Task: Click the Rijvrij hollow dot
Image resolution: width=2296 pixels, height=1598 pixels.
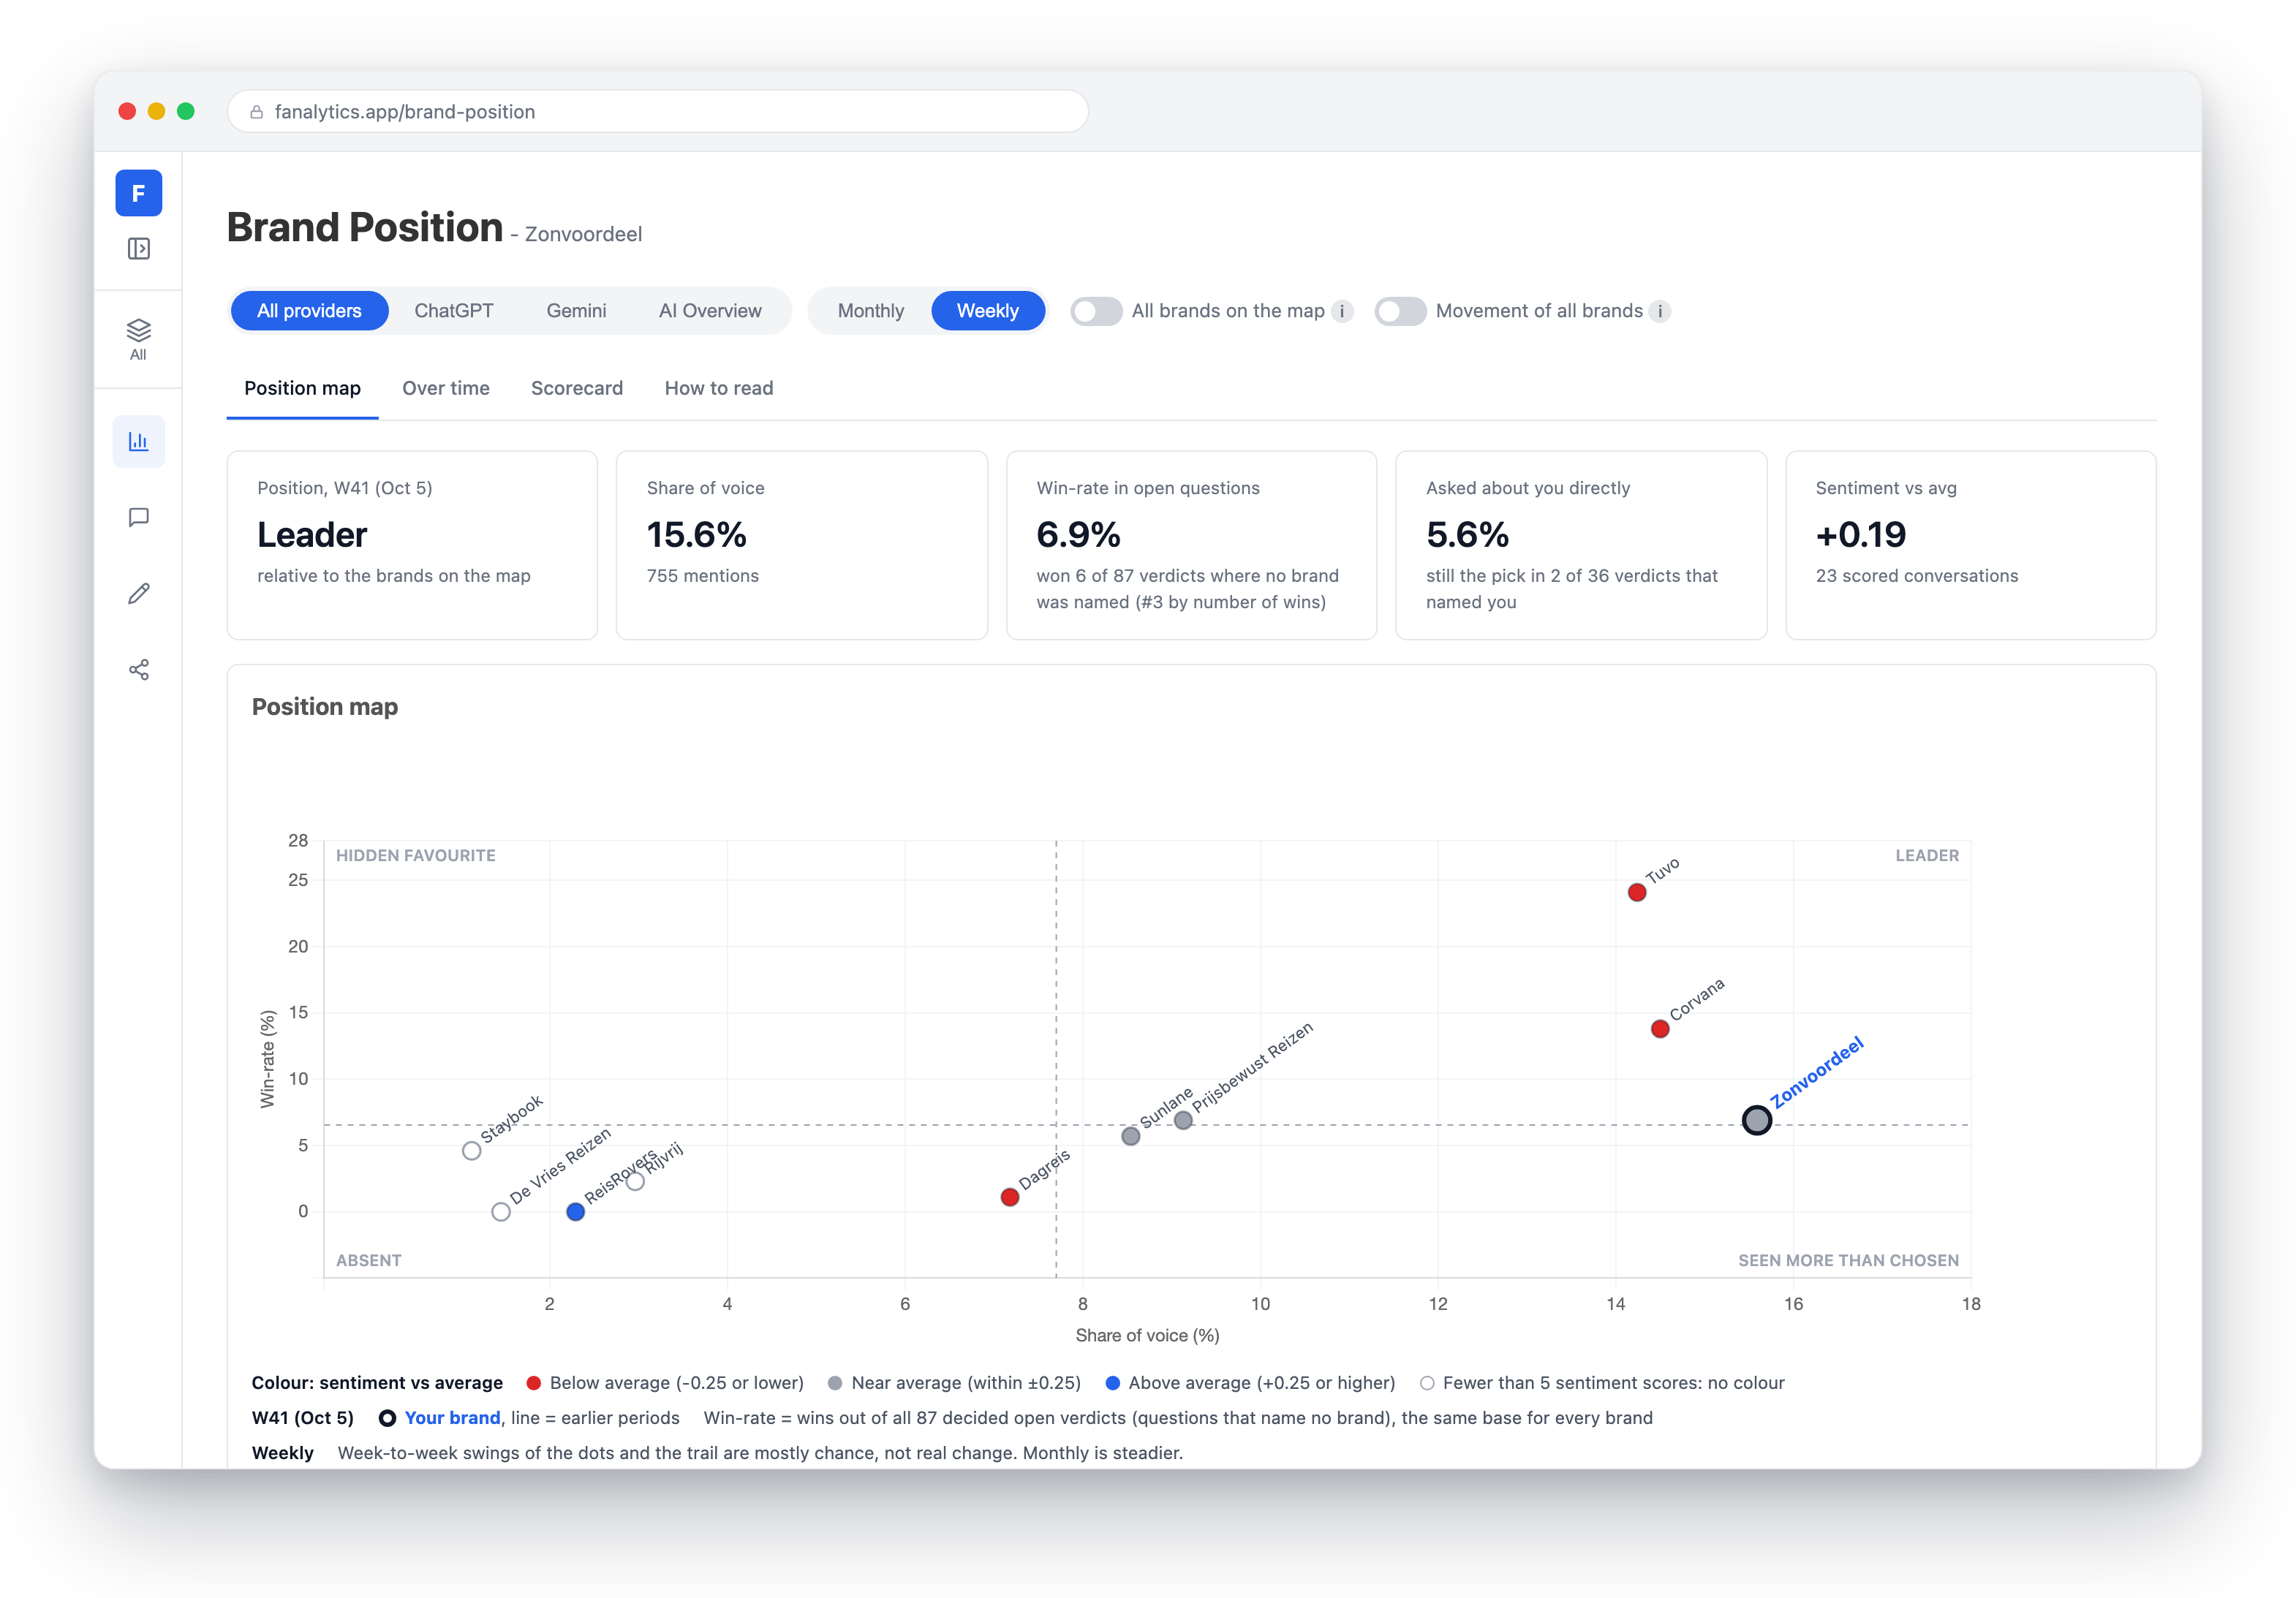Action: pos(635,1182)
